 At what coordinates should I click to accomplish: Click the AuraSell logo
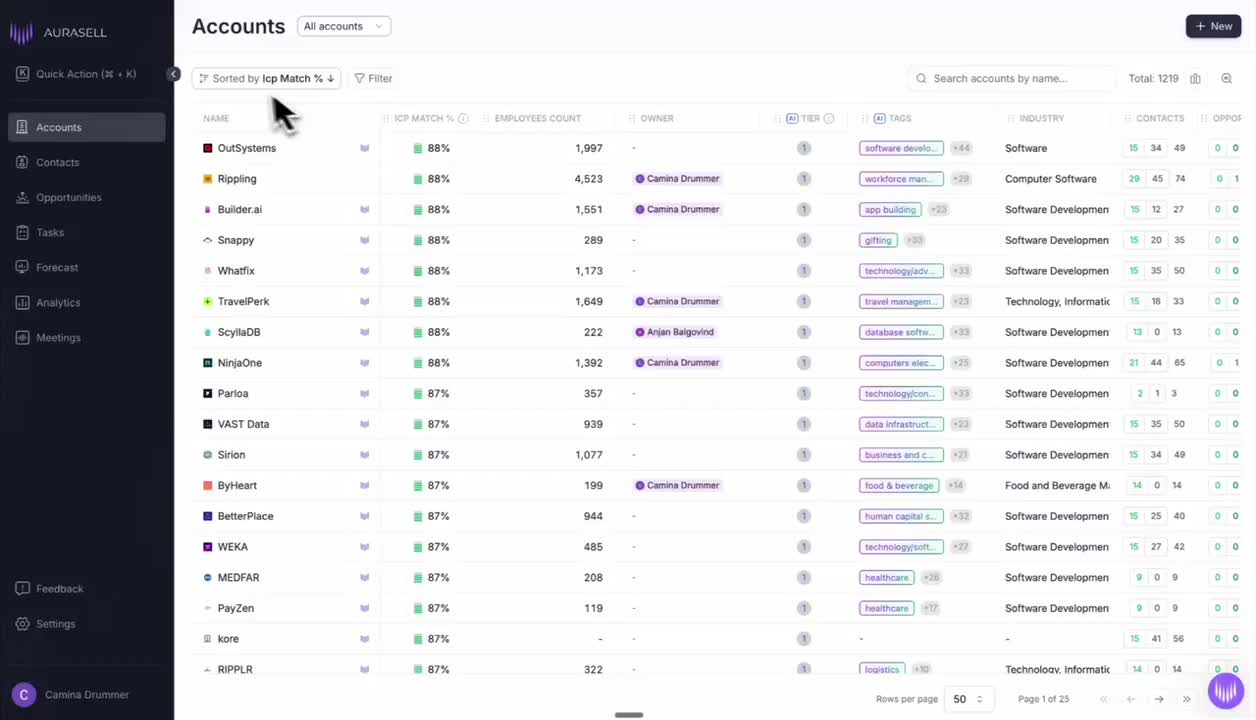tap(58, 32)
